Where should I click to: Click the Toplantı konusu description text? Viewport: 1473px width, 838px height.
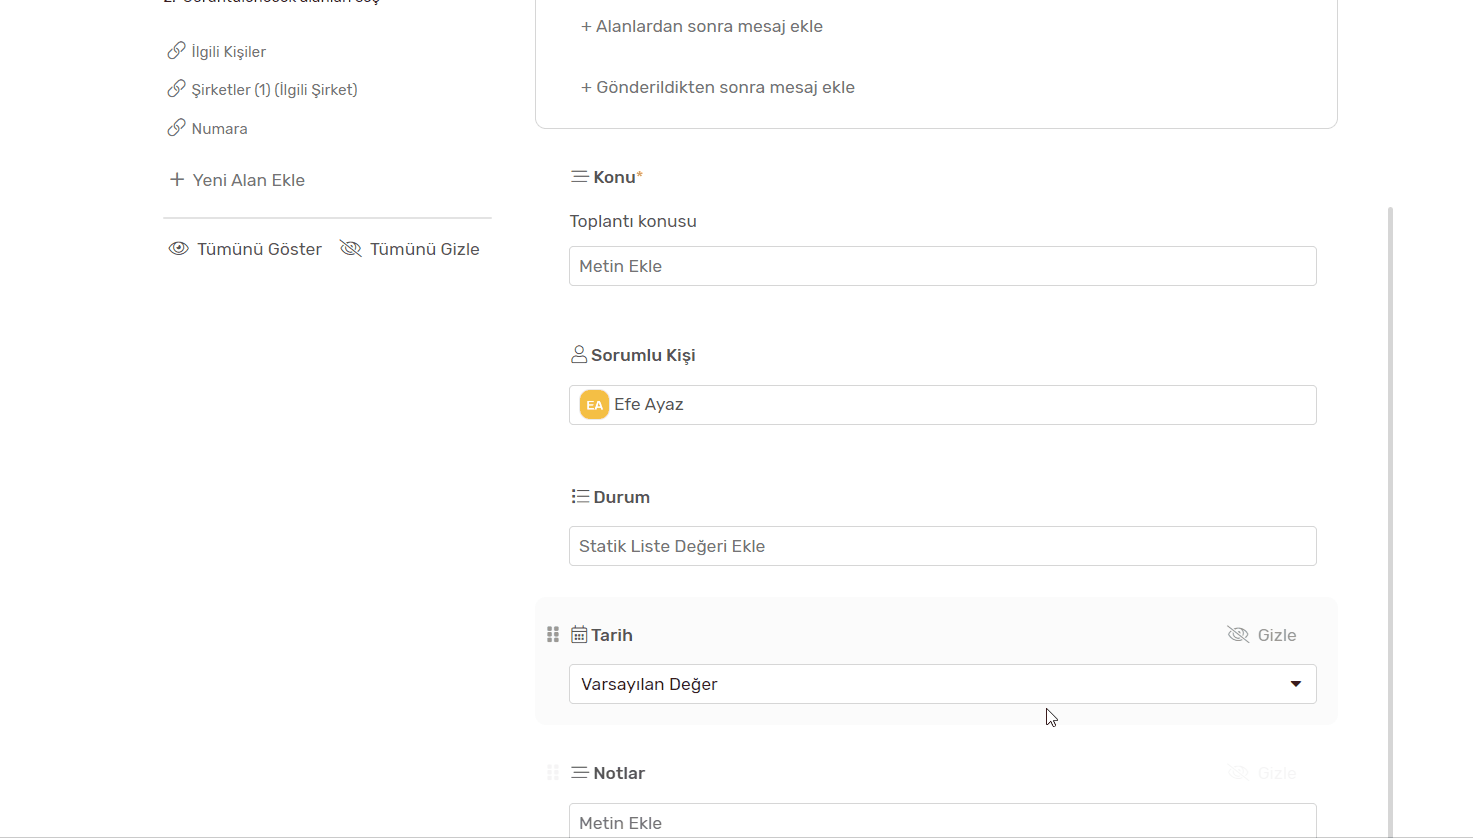(x=633, y=221)
